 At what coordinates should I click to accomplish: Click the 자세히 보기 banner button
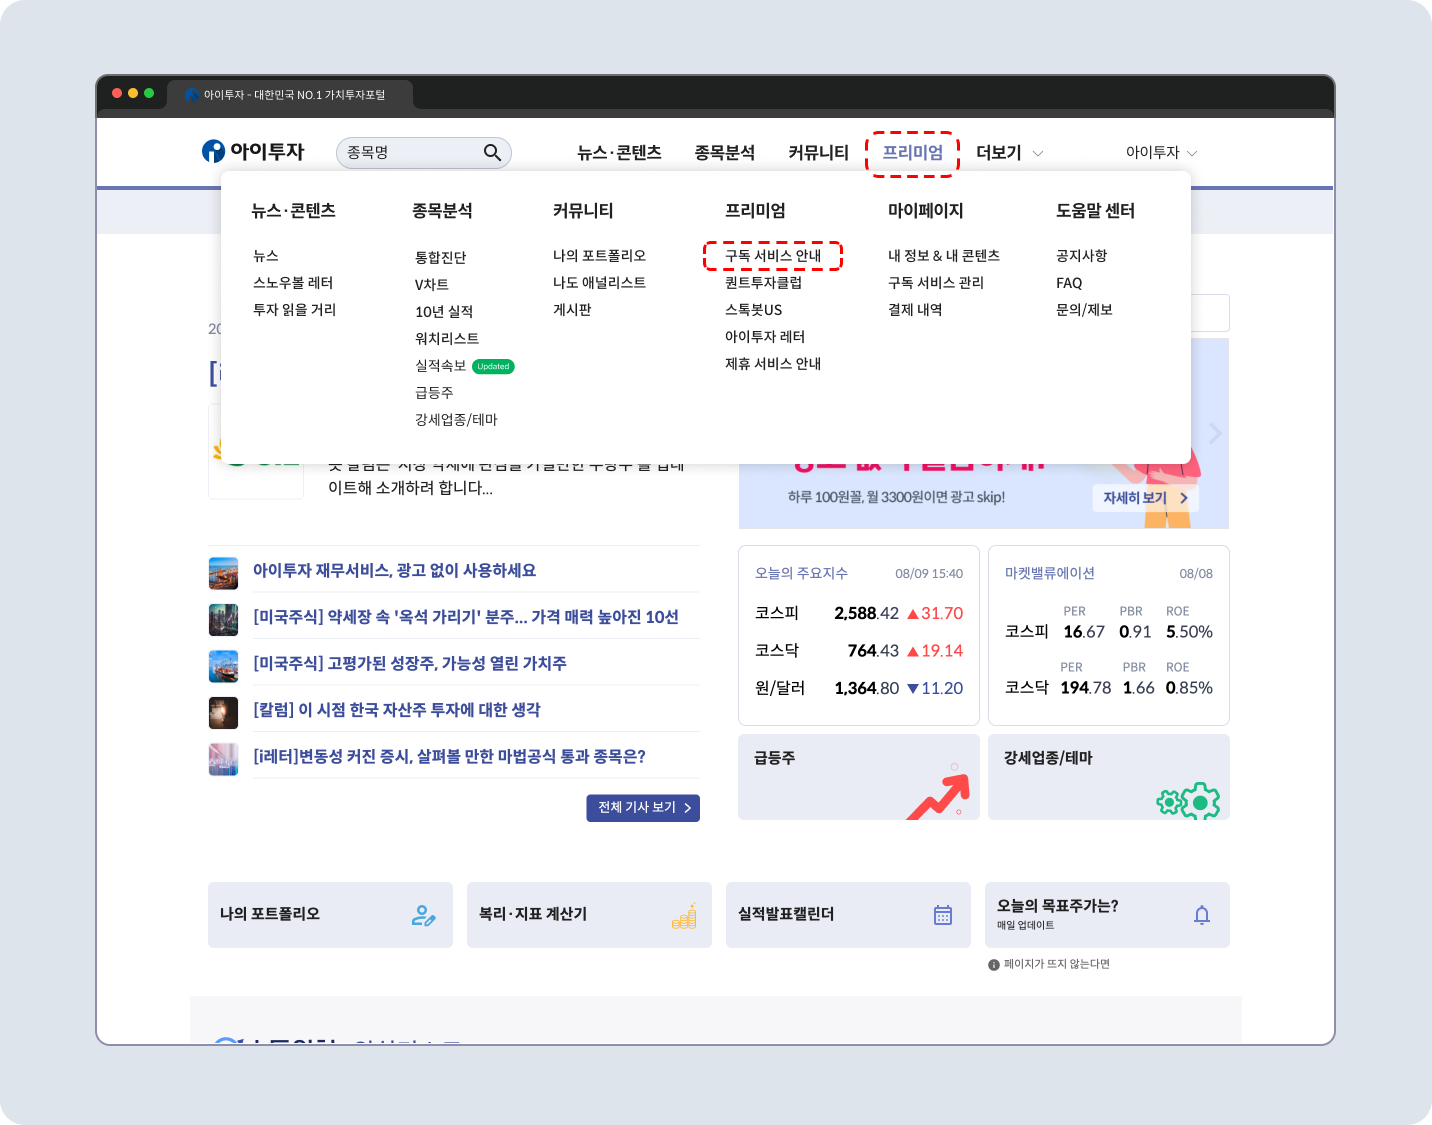click(1145, 498)
